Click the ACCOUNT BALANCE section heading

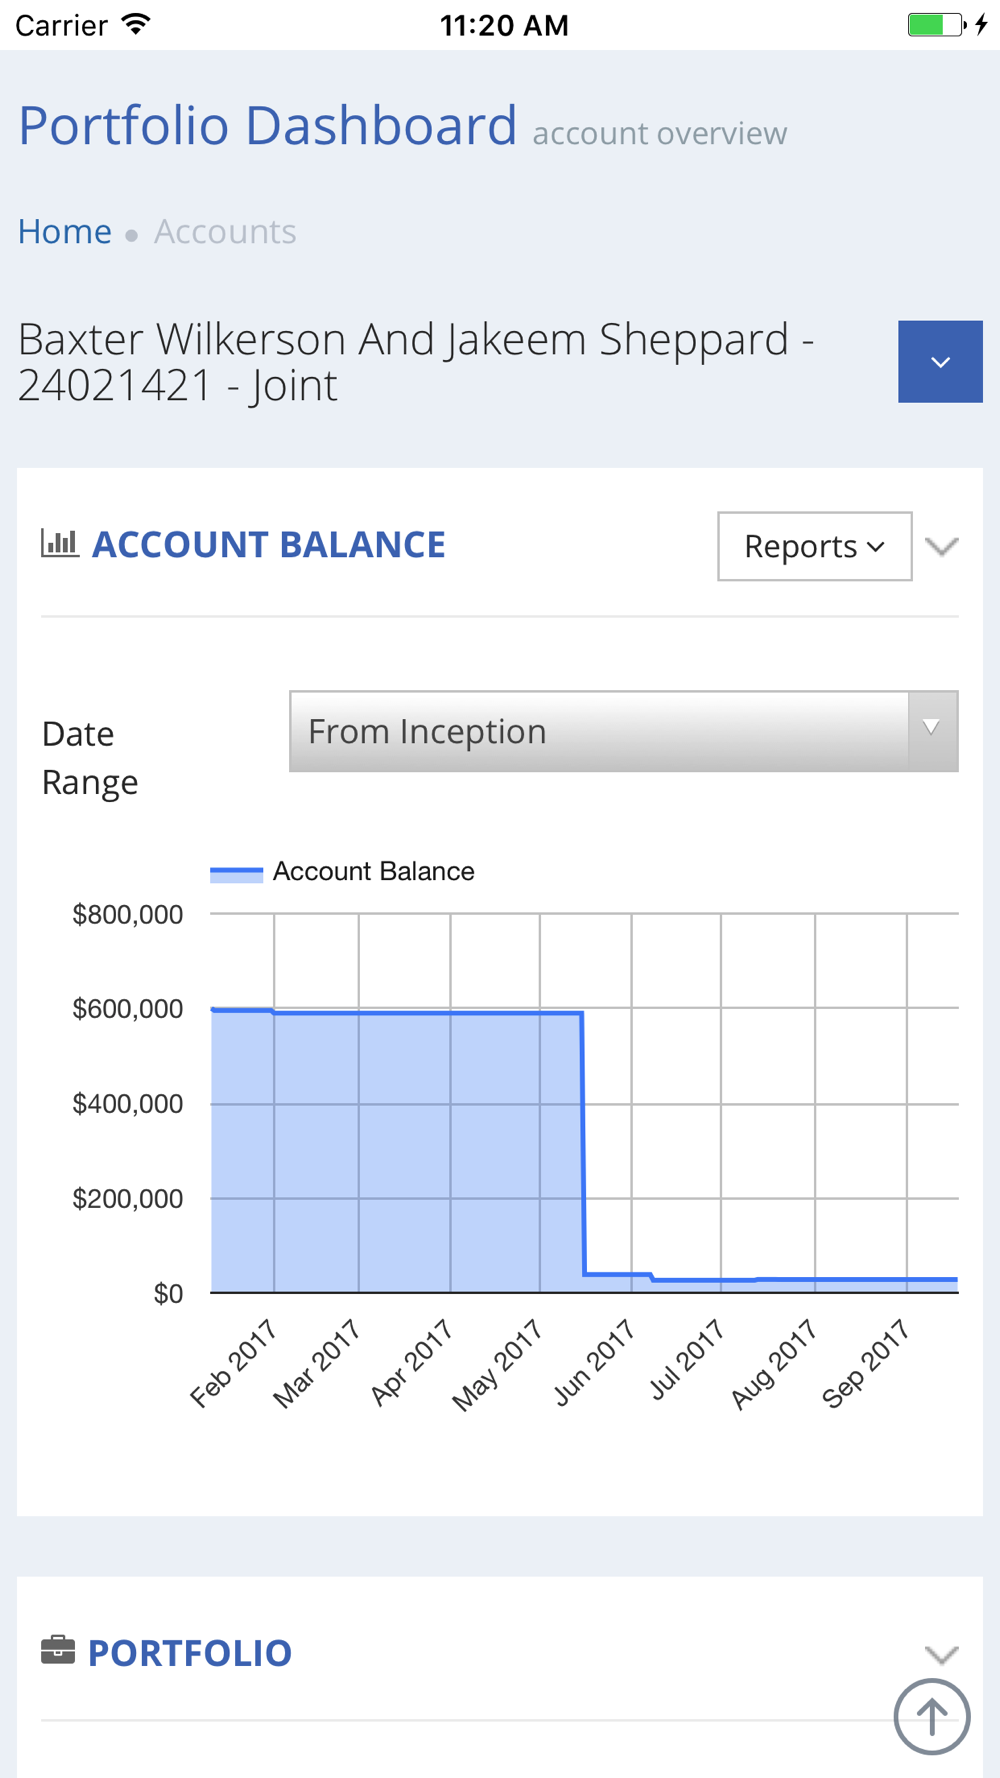coord(269,544)
